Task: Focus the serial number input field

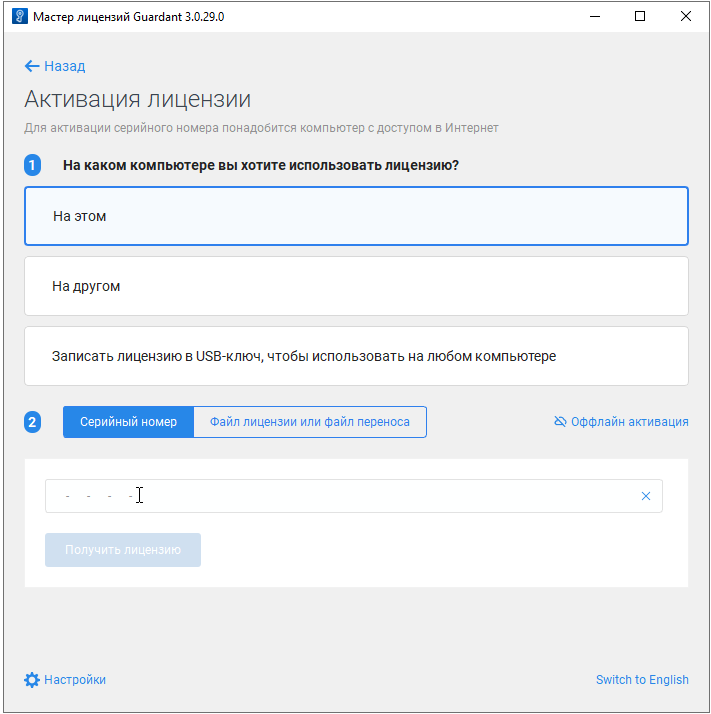Action: [x=340, y=496]
